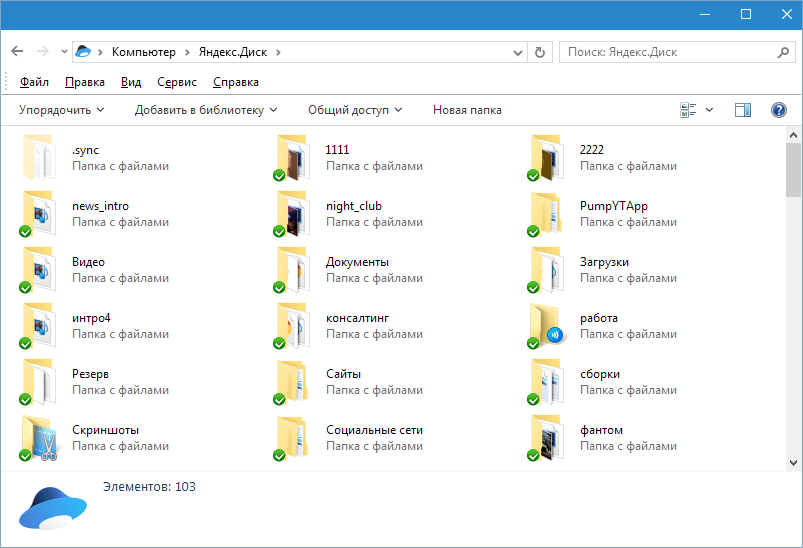The width and height of the screenshot is (803, 548).
Task: Expand the Общий доступ dropdown
Action: click(355, 110)
